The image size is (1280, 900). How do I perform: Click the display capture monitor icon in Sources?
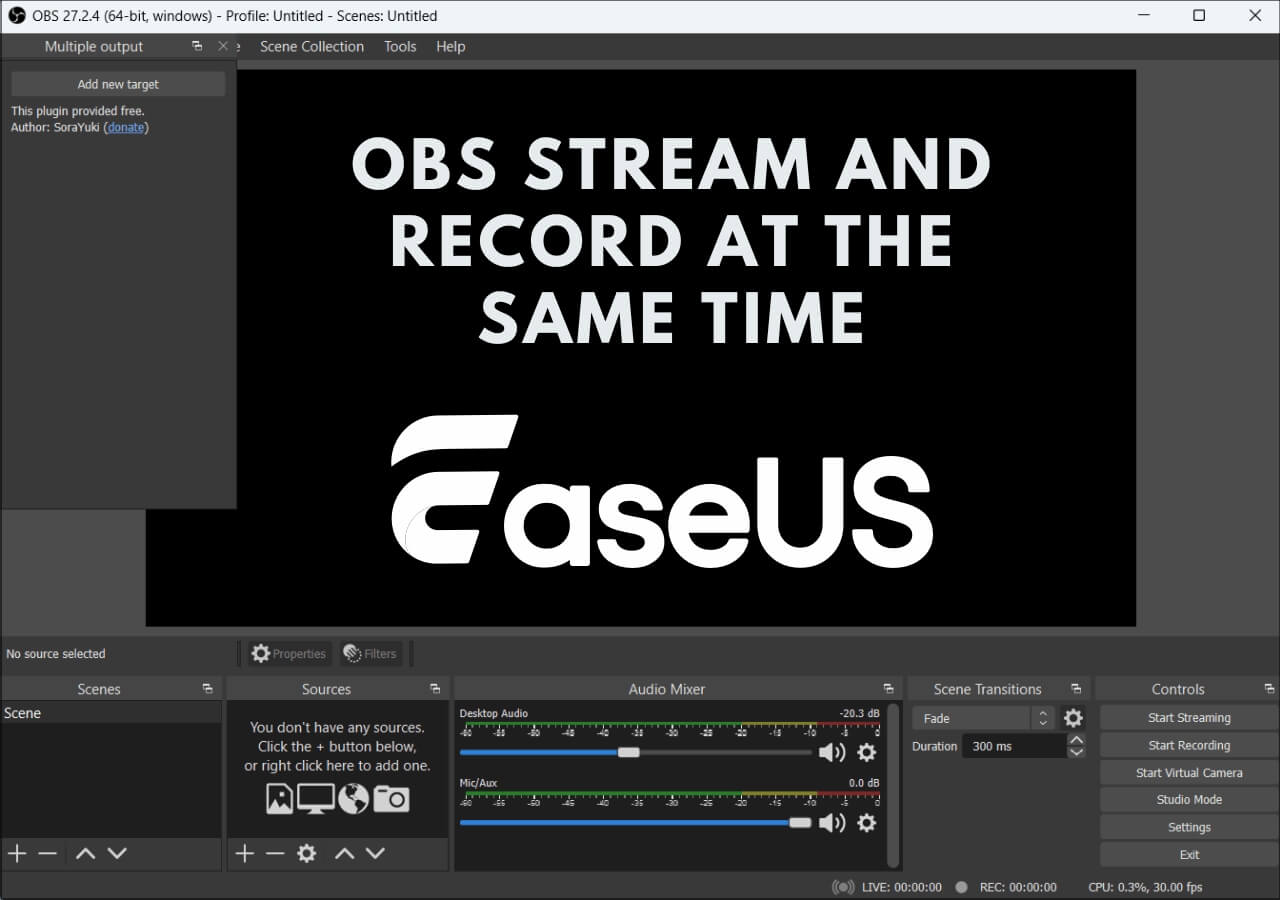pos(316,798)
